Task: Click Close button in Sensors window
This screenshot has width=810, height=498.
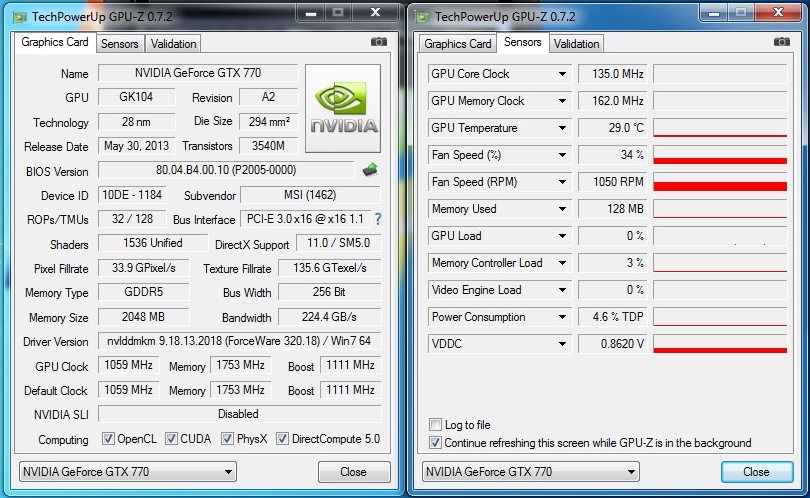Action: (x=757, y=472)
